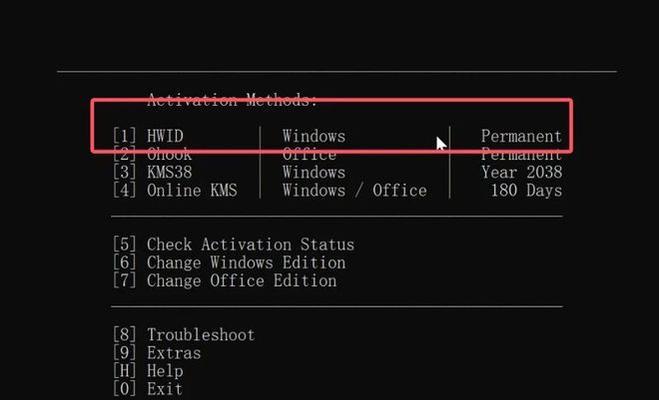
Task: Click the Windows label in HWID row
Action: (x=314, y=136)
